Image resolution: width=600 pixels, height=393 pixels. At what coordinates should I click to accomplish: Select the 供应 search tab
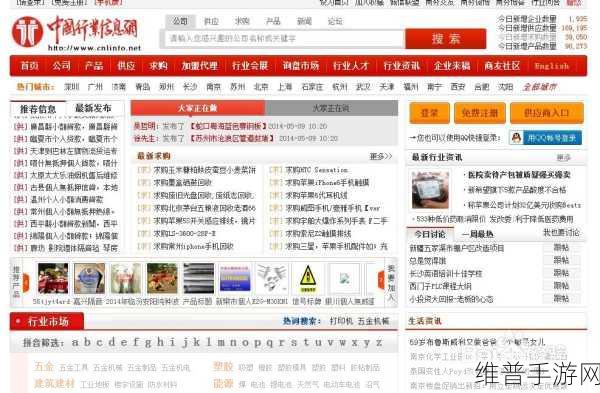point(211,21)
